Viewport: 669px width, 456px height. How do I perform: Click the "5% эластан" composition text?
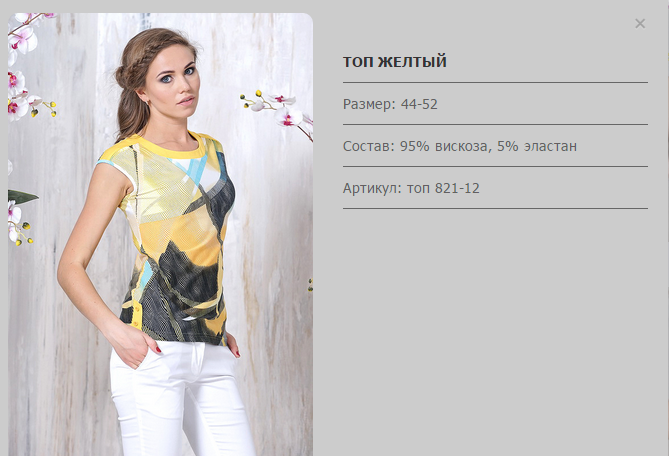pos(537,146)
